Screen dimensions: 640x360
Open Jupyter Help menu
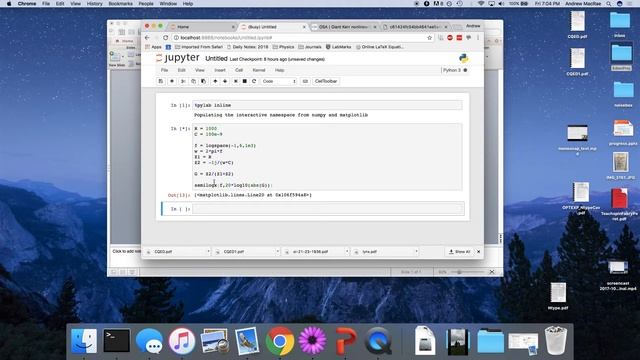tap(279, 70)
